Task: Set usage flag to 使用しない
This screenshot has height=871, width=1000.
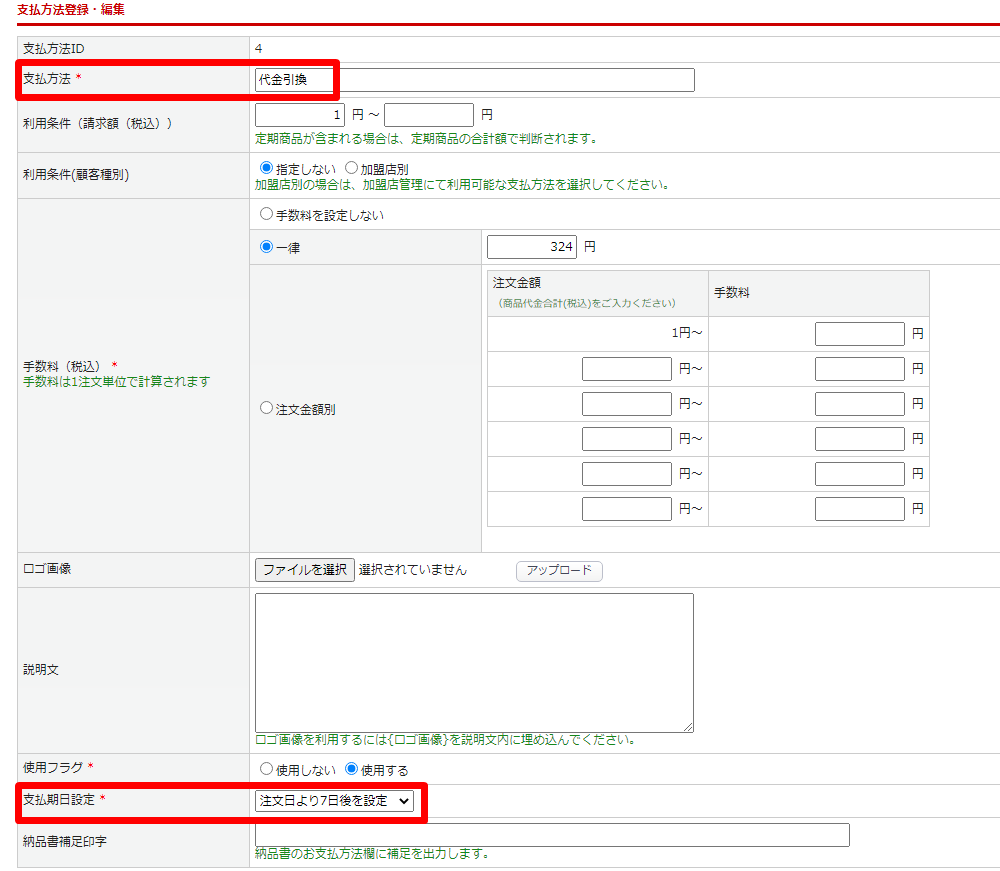Action: (x=266, y=770)
